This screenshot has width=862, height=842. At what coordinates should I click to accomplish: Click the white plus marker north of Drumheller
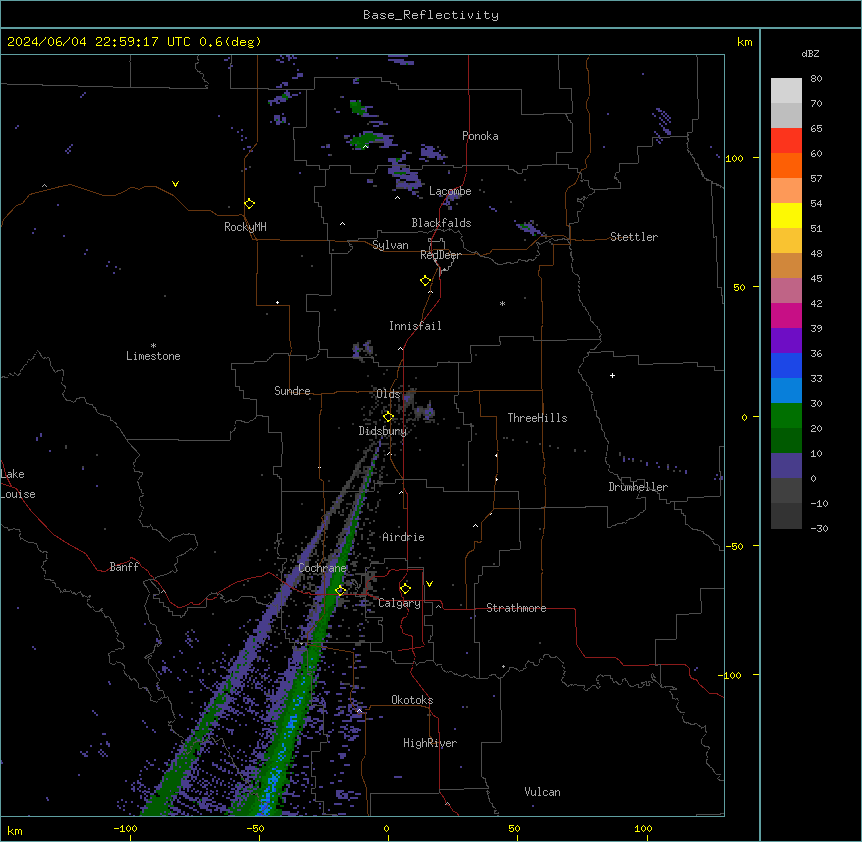point(612,375)
